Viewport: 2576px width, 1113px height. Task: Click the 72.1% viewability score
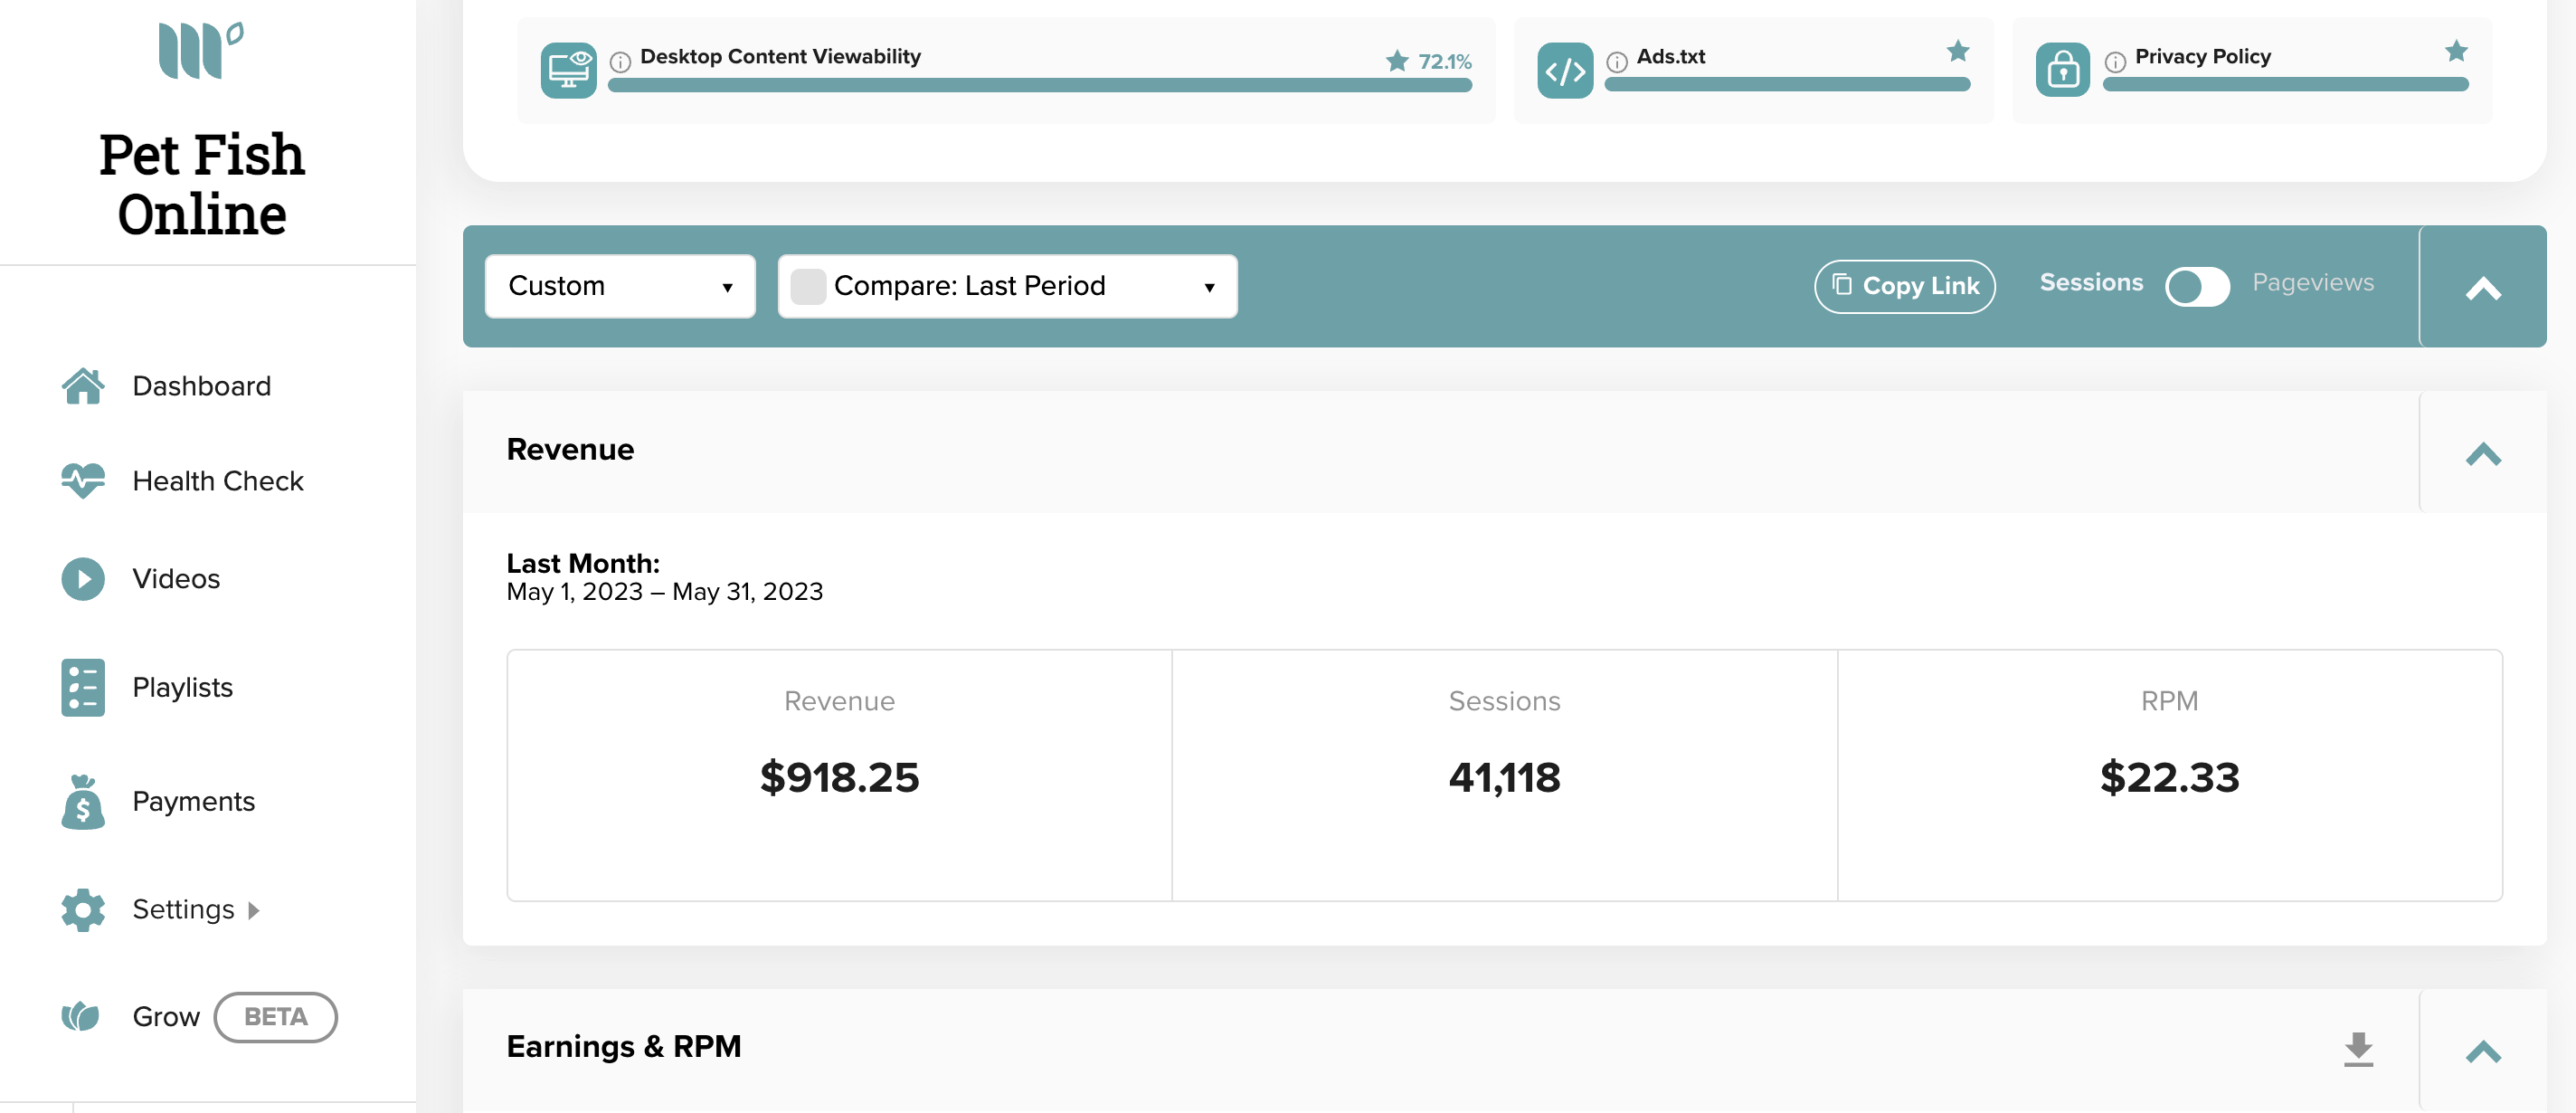(x=1444, y=62)
